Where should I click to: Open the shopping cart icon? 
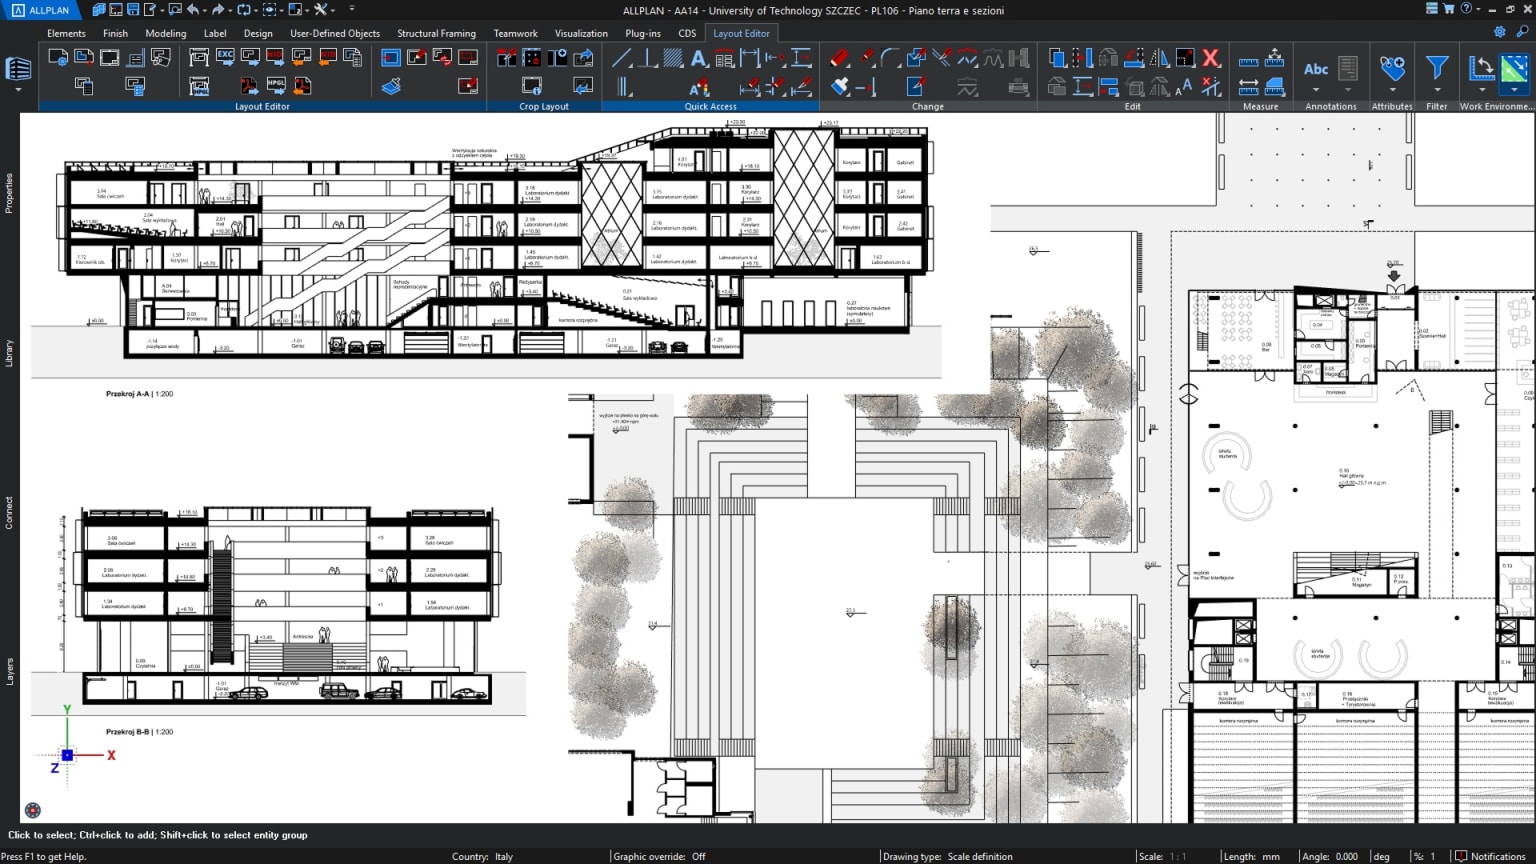tap(1448, 9)
